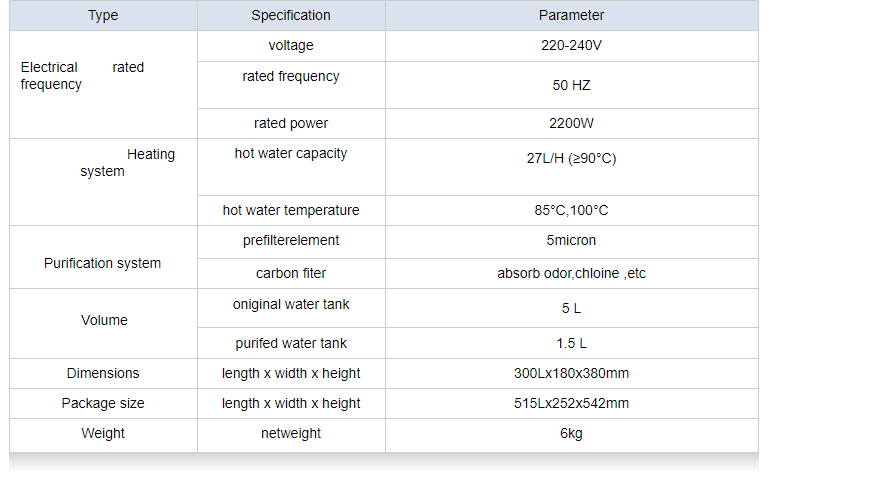
Task: Click the 85°C,100°C temperature cell
Action: 571,211
